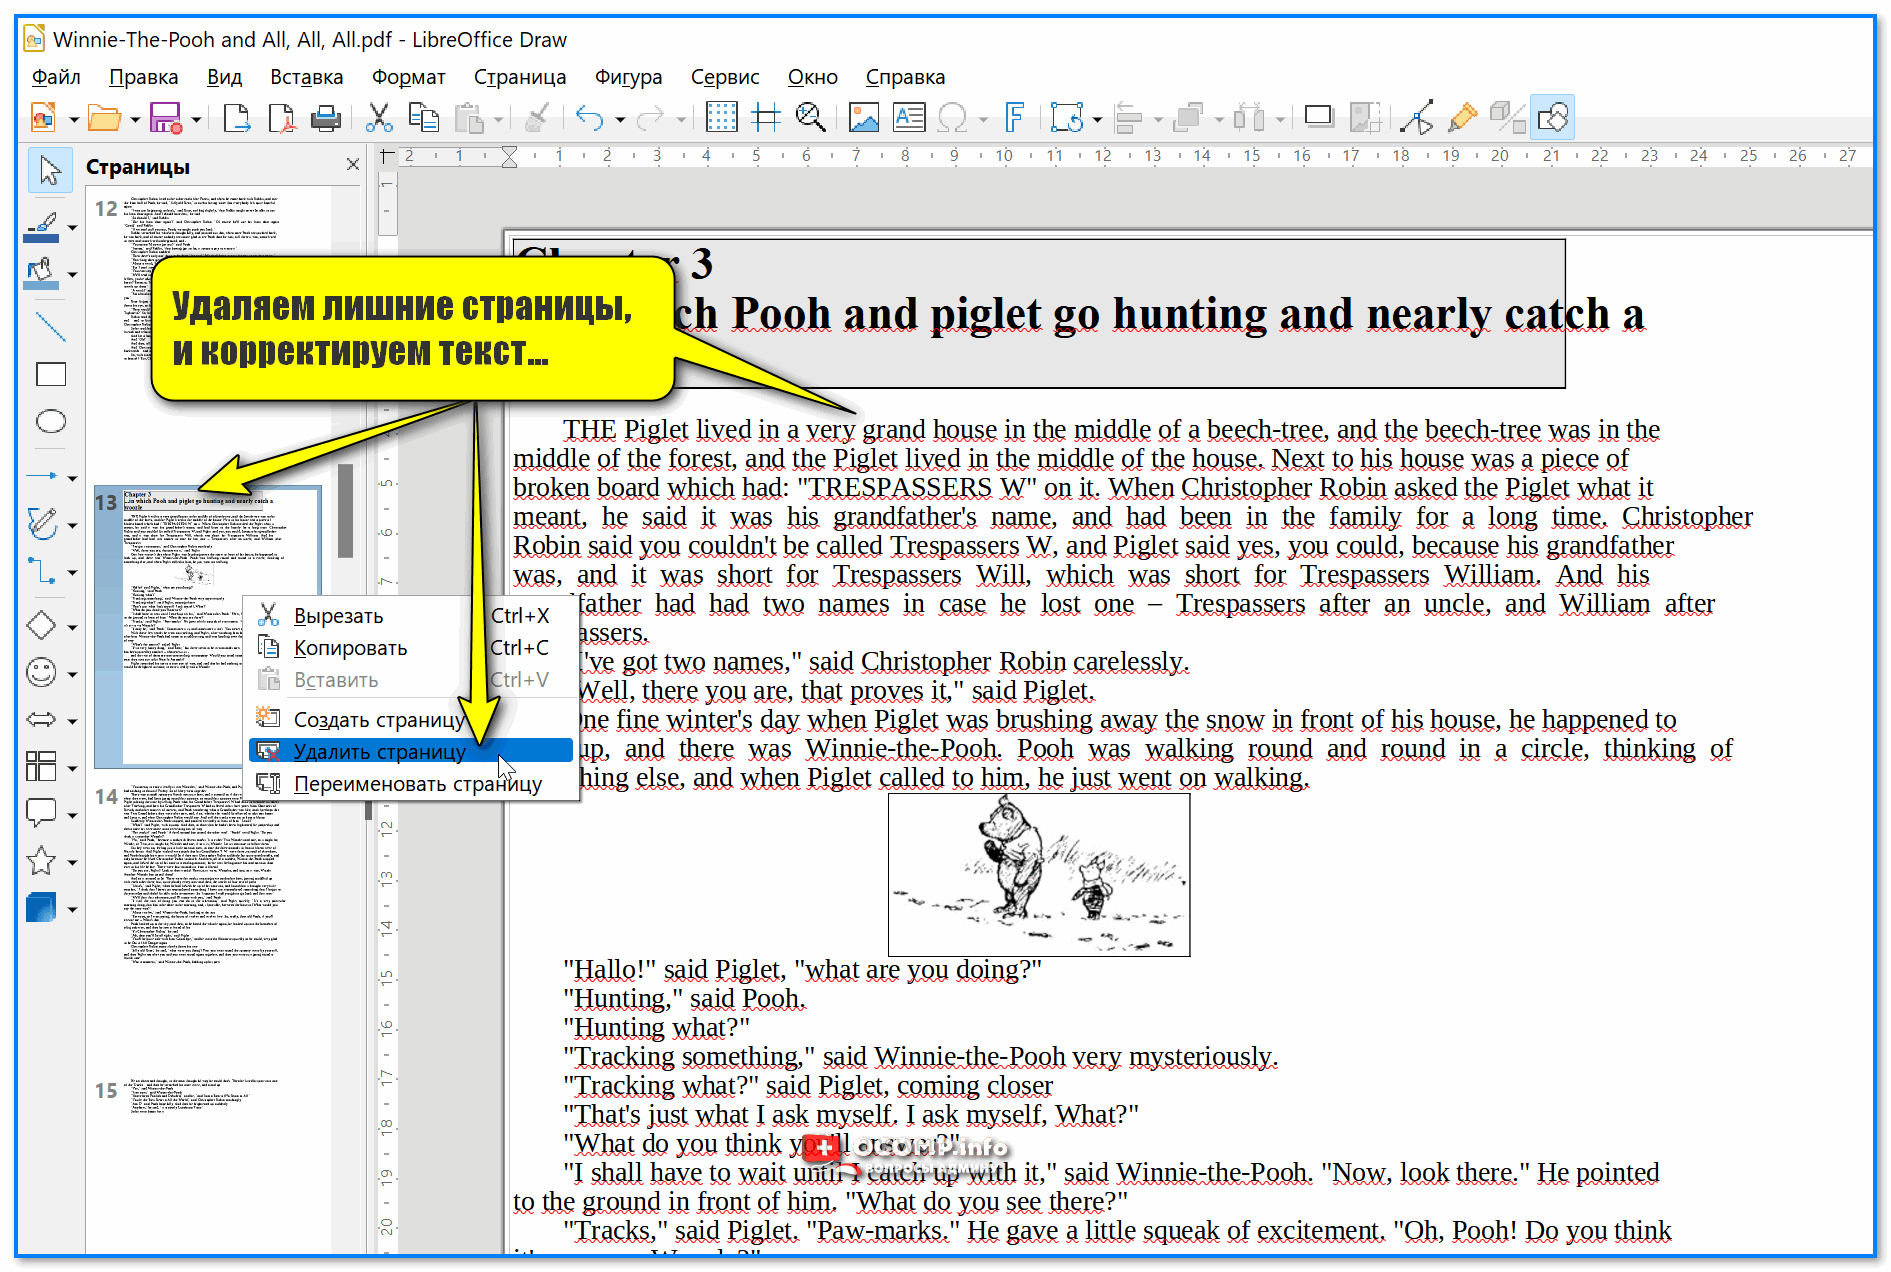Image resolution: width=1891 pixels, height=1272 pixels.
Task: Expand the Save options dropdown arrow
Action: click(195, 119)
